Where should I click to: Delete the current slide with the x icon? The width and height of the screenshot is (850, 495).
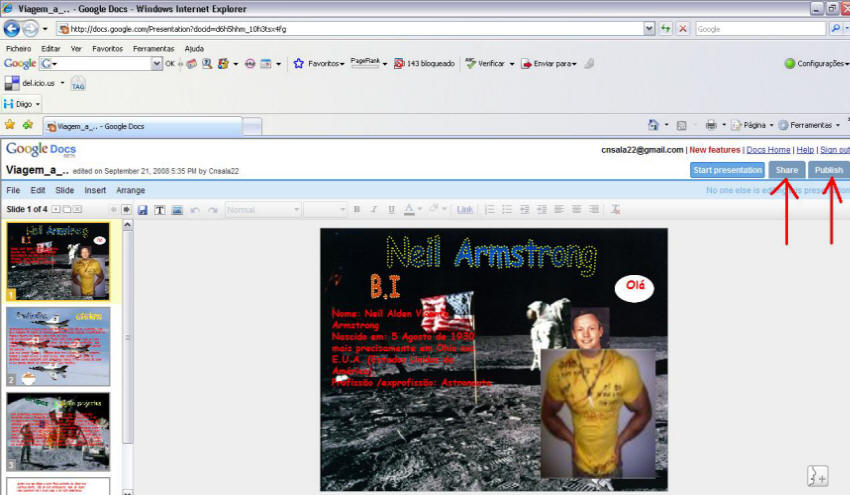tap(78, 209)
